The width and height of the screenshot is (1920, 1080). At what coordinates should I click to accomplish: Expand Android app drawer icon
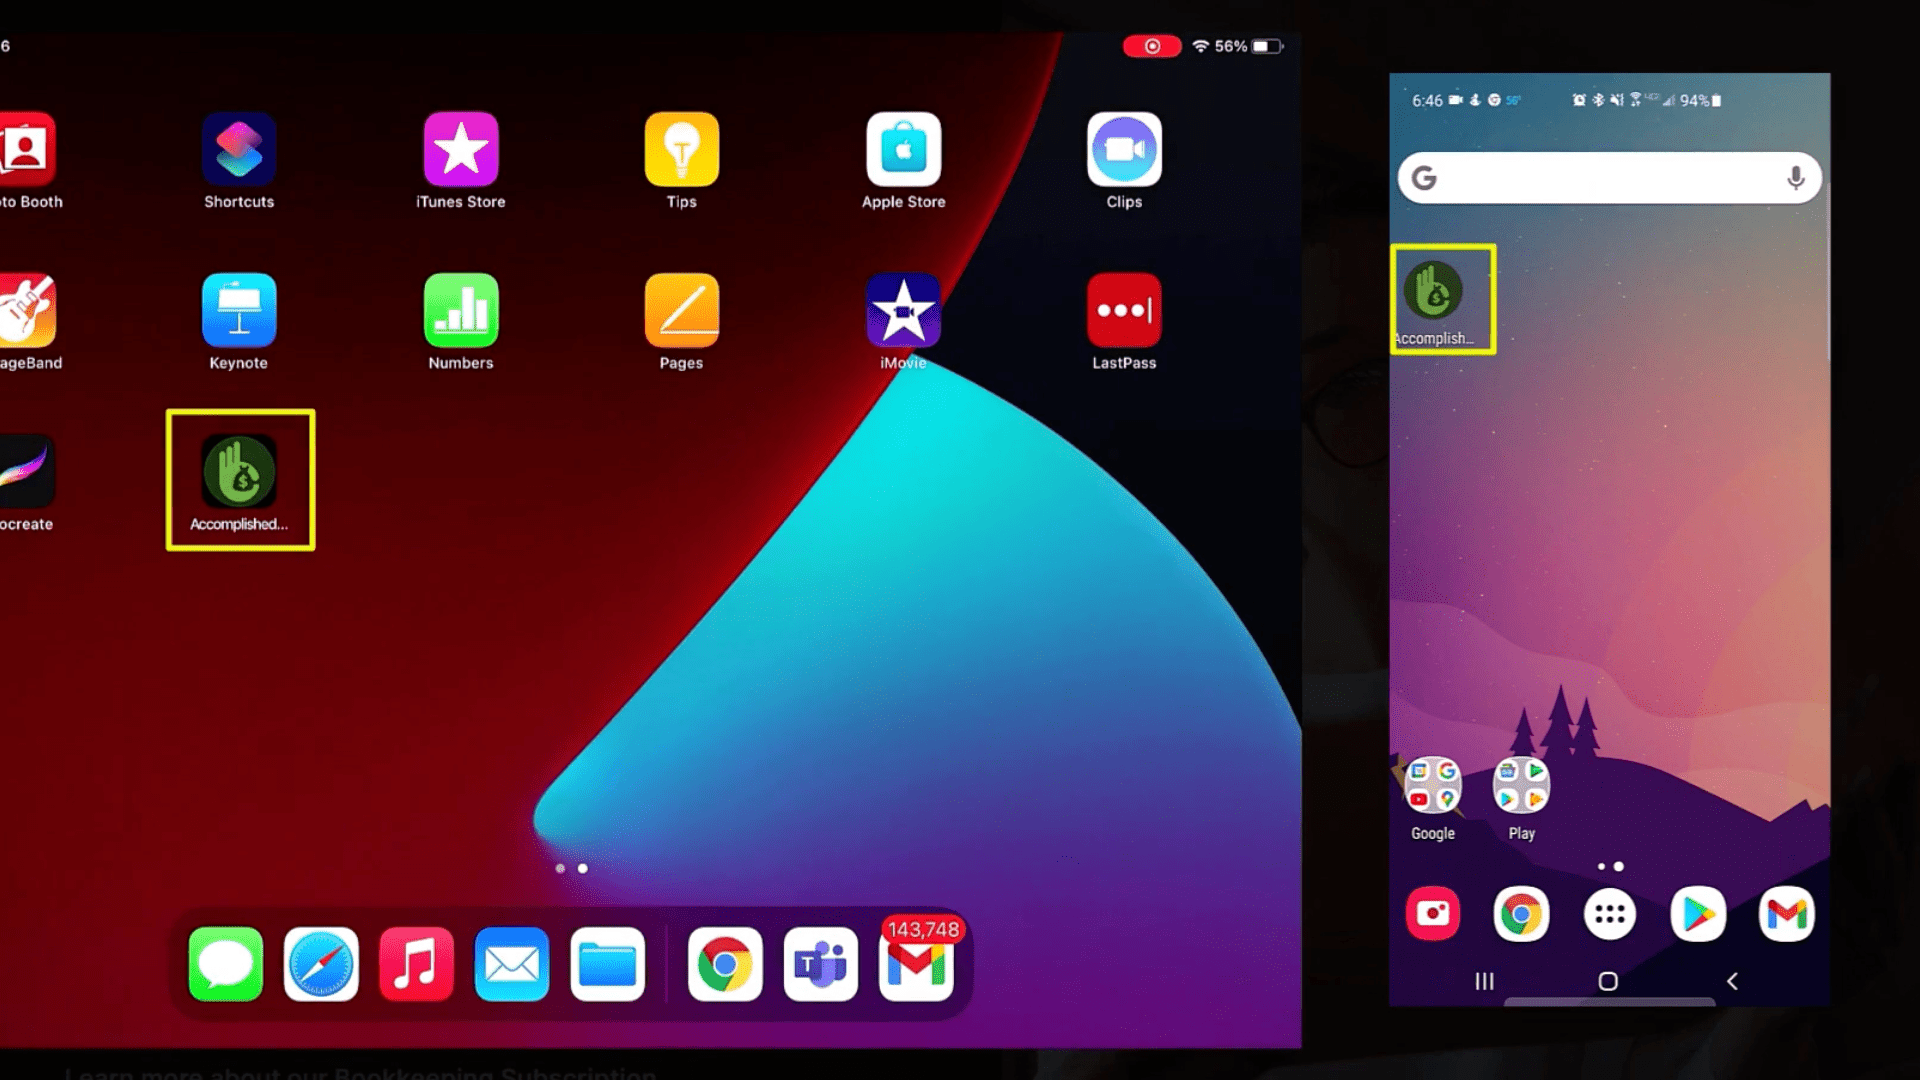(1609, 913)
